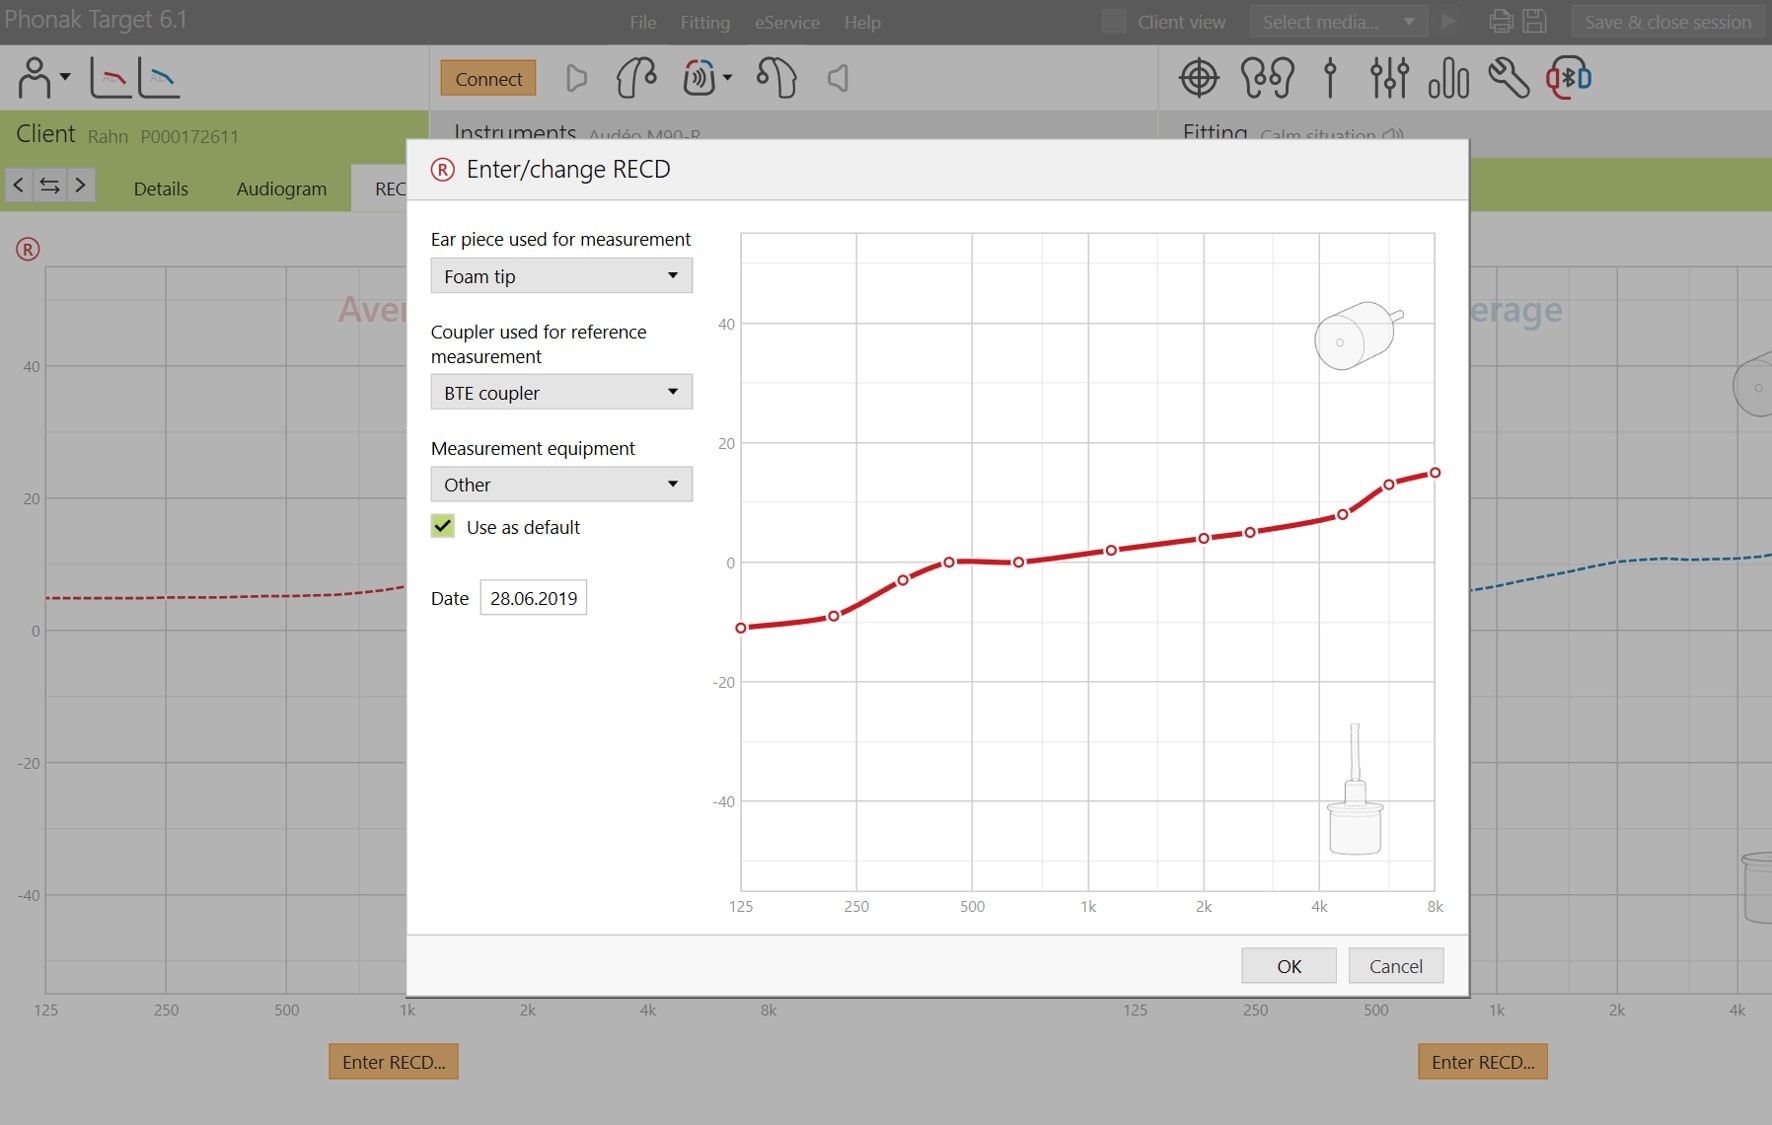Open the Bluetooth headset remote support icon
The image size is (1772, 1125).
tap(1569, 77)
